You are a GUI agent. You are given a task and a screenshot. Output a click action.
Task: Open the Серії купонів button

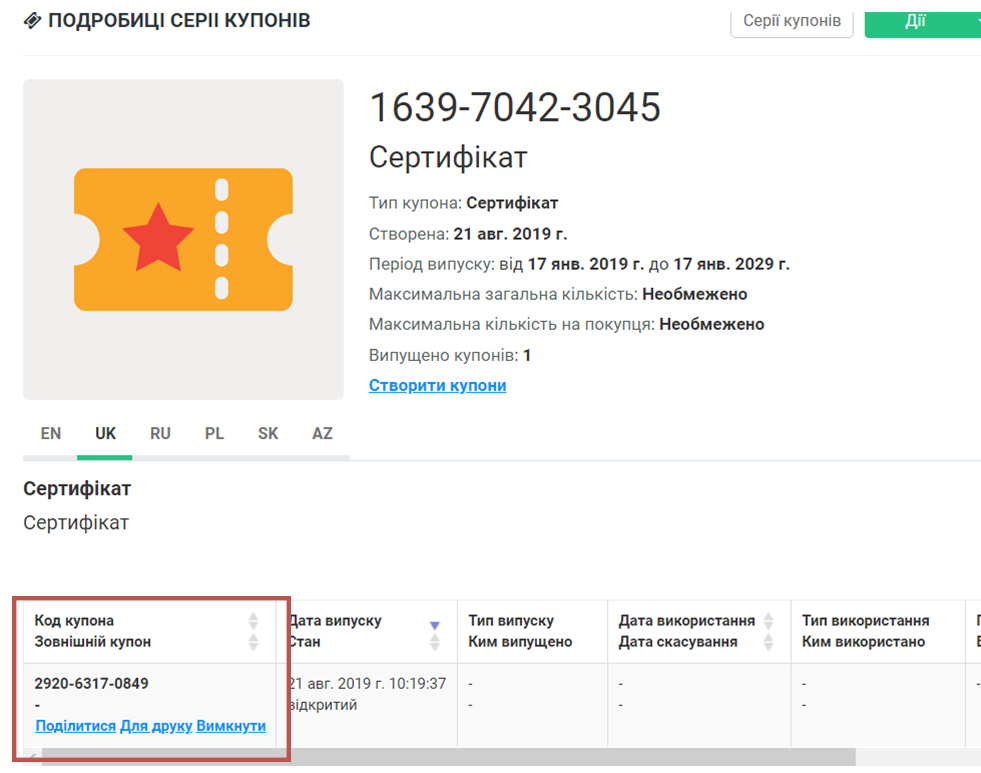(x=791, y=20)
